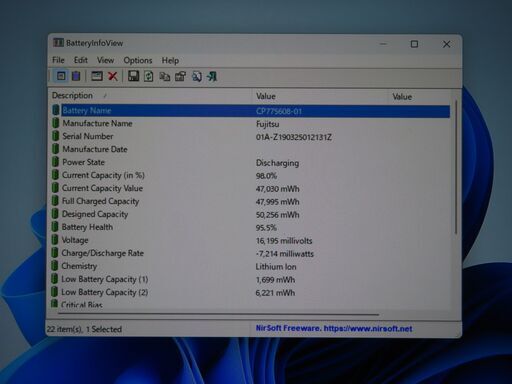Select the Manufacture Date row
The height and width of the screenshot is (384, 512).
point(251,149)
